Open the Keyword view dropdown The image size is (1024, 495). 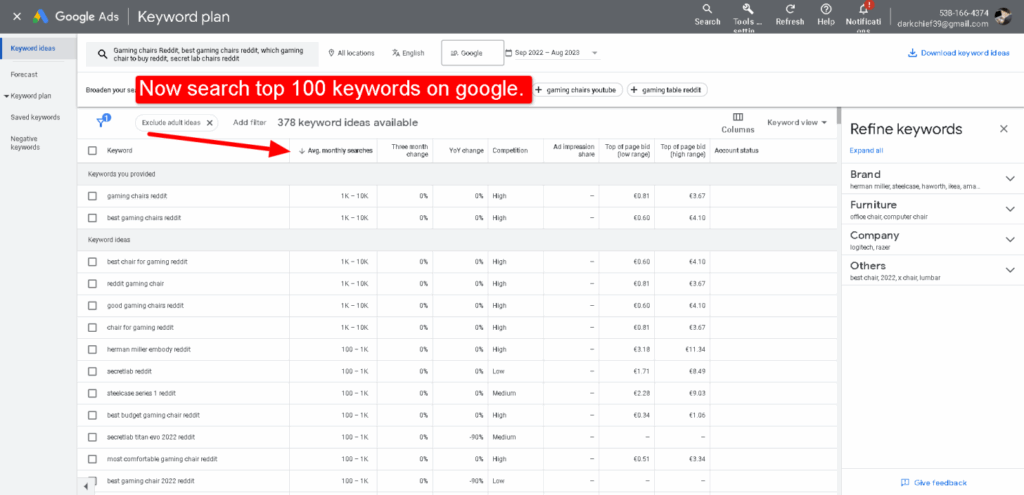[x=797, y=122]
